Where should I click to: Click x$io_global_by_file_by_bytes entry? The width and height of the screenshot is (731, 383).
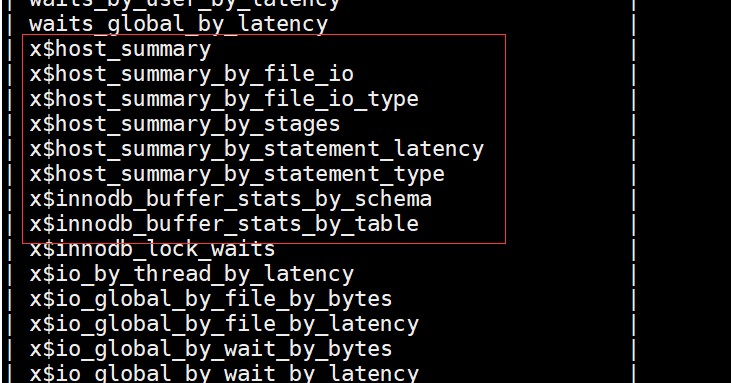211,300
